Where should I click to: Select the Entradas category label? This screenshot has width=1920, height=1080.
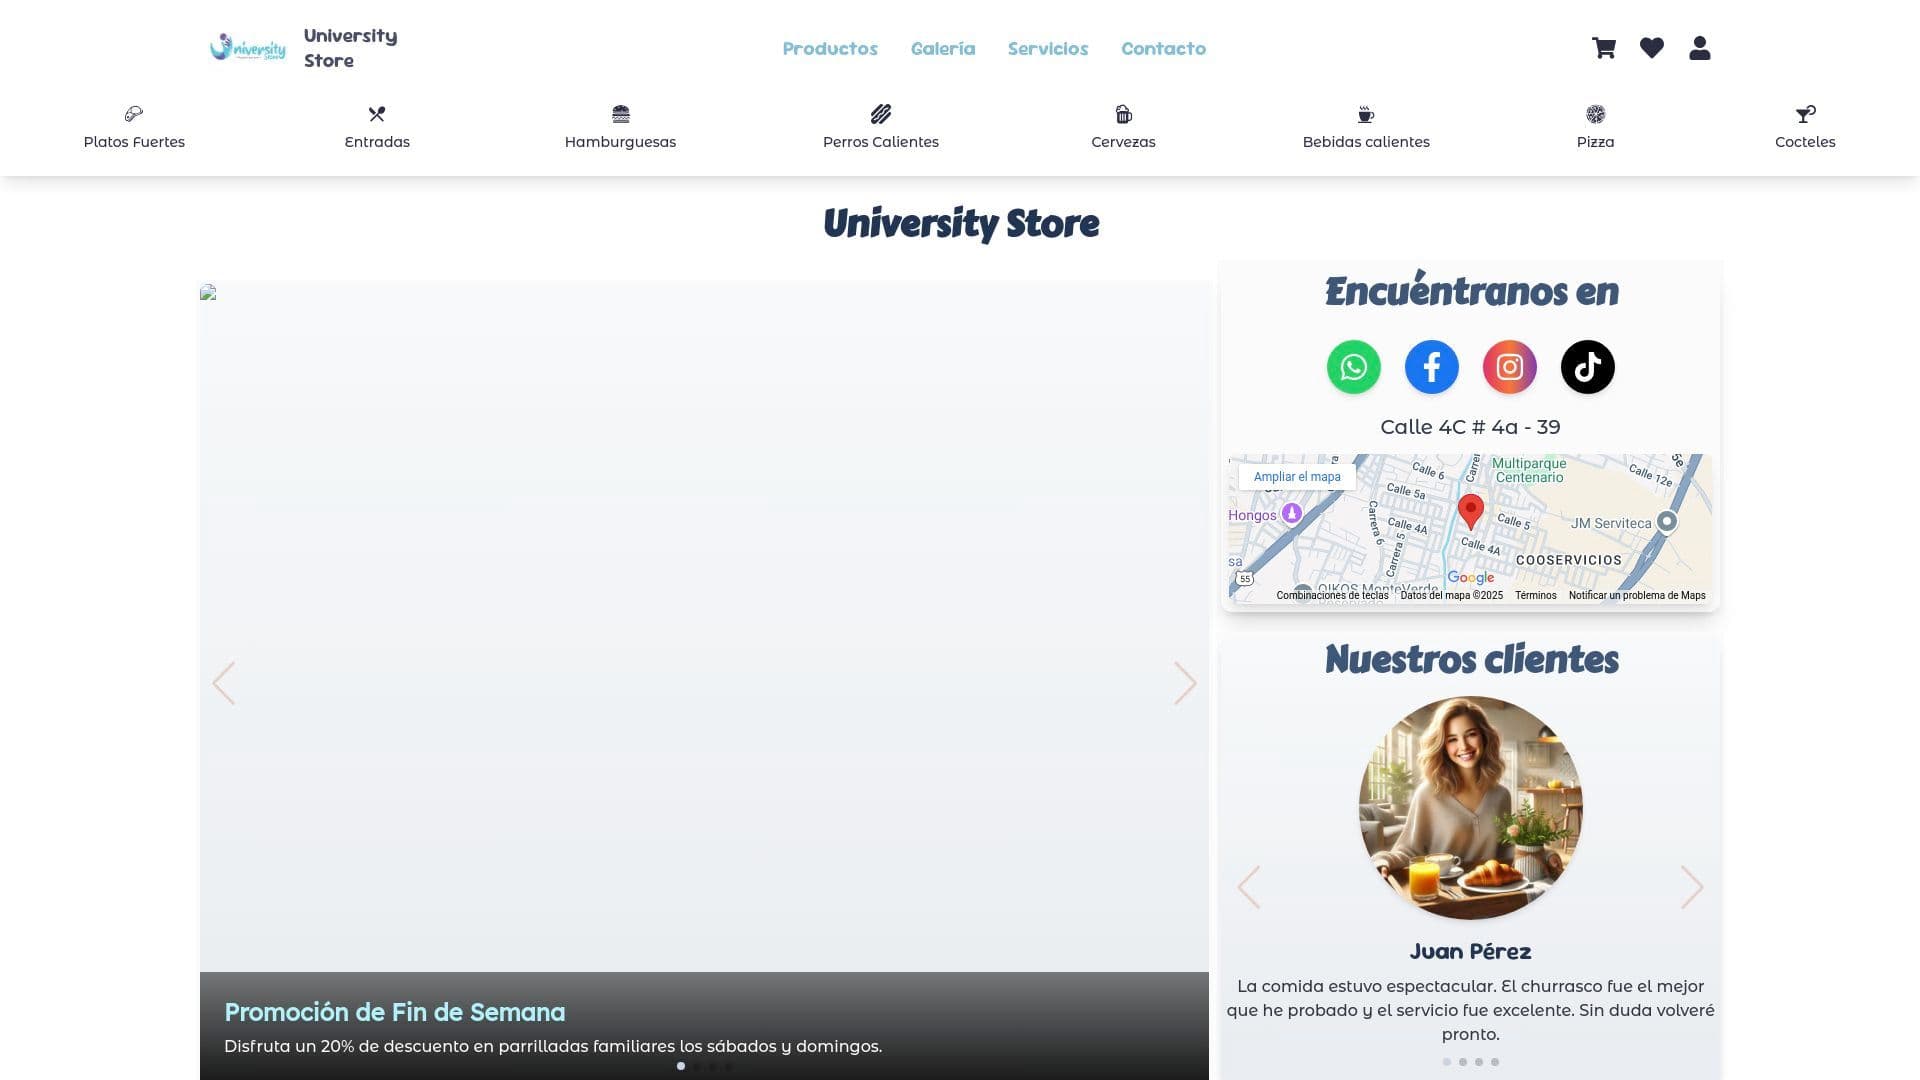[x=377, y=142]
